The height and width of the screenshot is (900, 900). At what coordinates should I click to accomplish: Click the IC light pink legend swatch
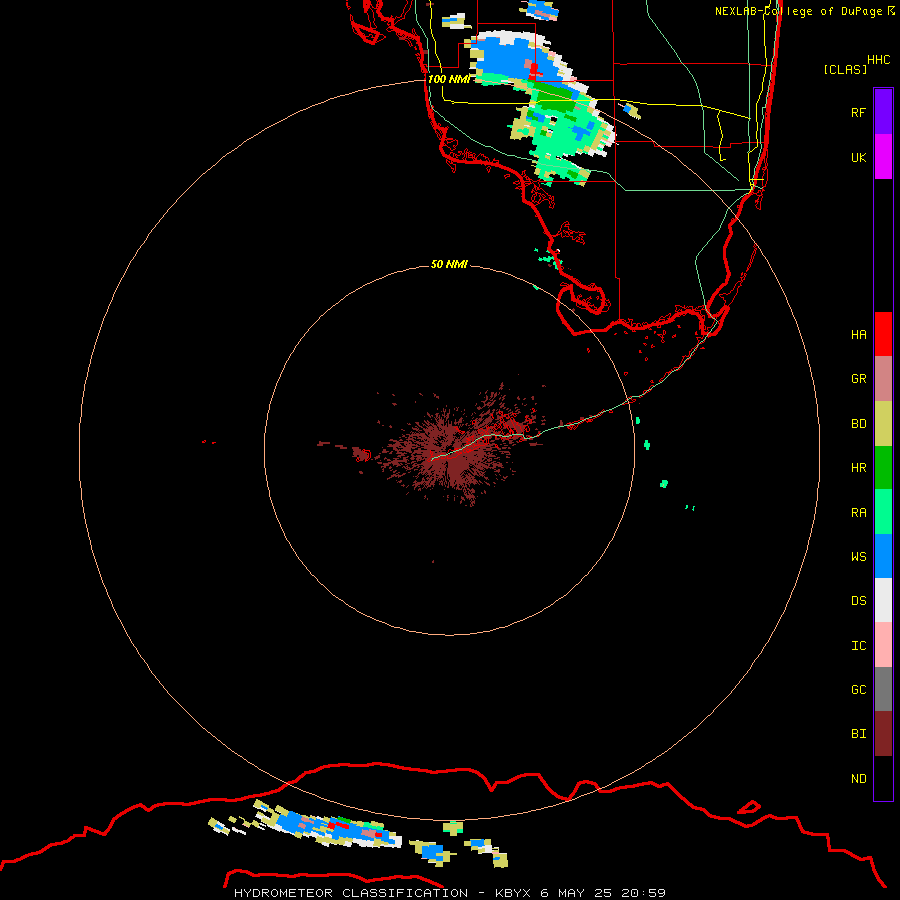coord(883,645)
